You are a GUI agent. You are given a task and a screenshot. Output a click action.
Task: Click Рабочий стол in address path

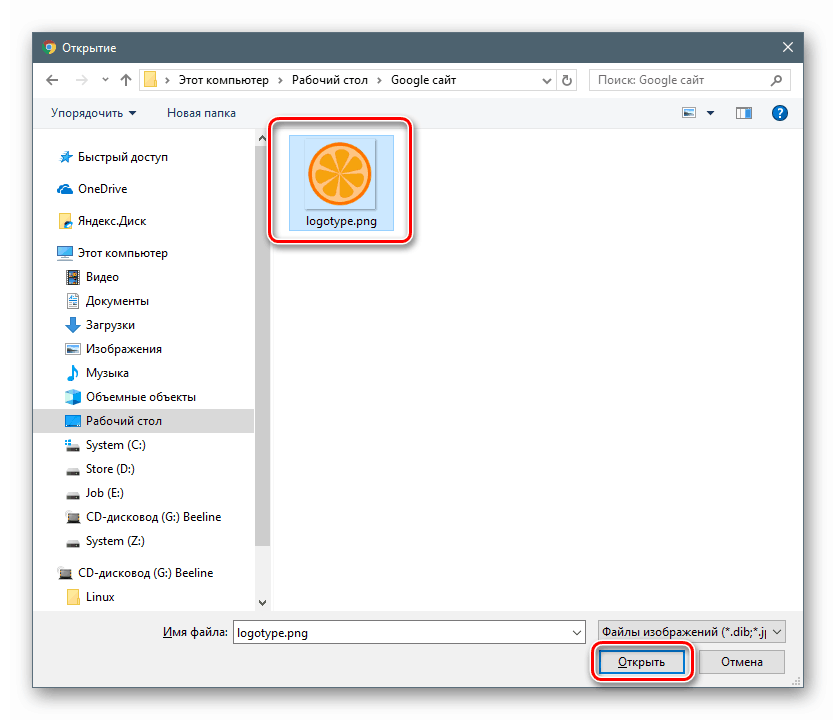pyautogui.click(x=329, y=80)
